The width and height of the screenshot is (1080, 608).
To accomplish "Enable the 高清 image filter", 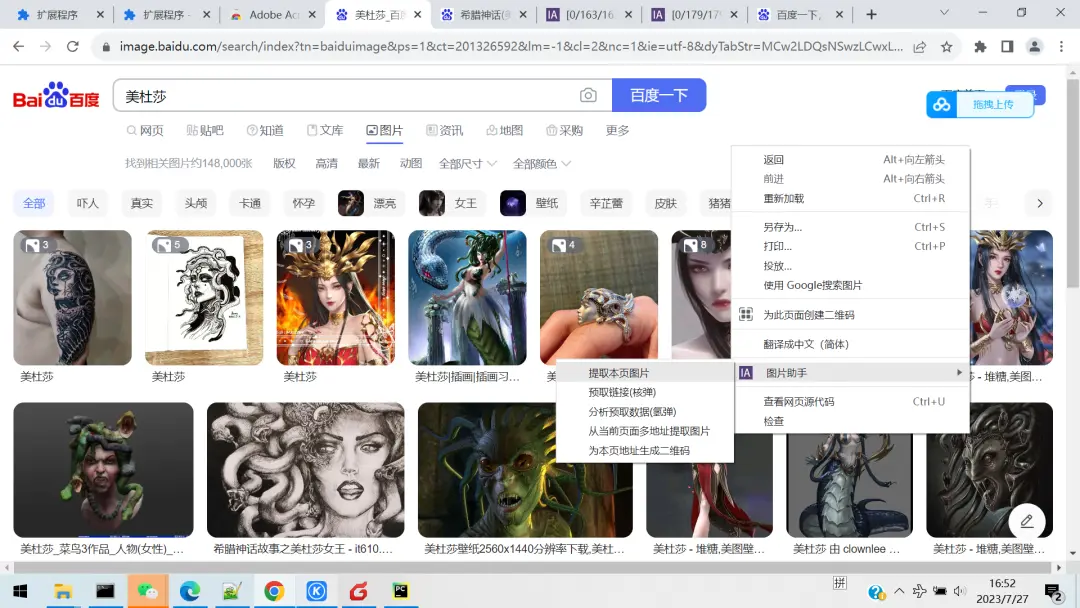I will pos(327,163).
